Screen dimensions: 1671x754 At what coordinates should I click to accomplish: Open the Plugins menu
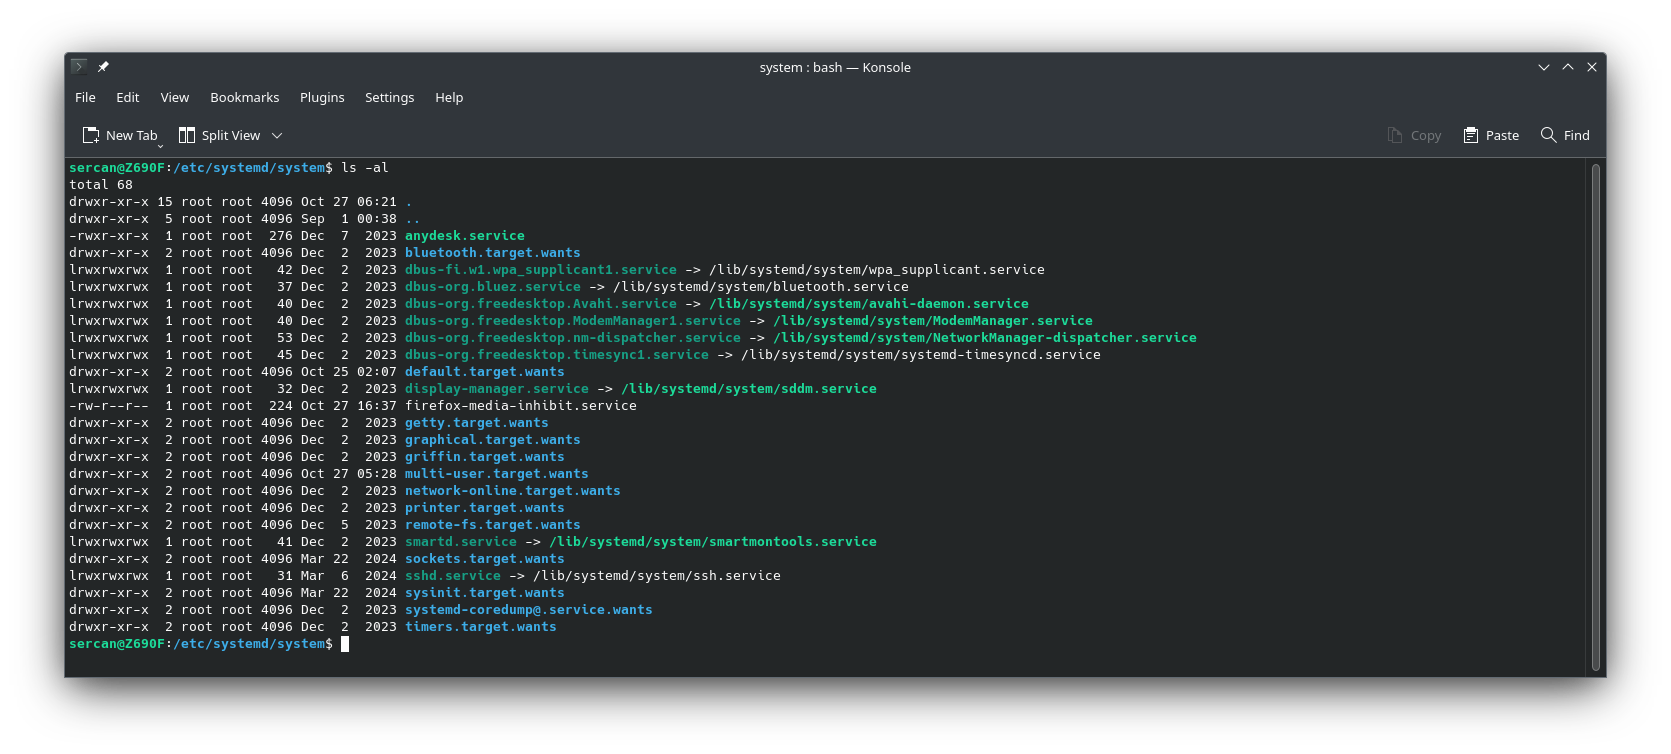click(322, 97)
